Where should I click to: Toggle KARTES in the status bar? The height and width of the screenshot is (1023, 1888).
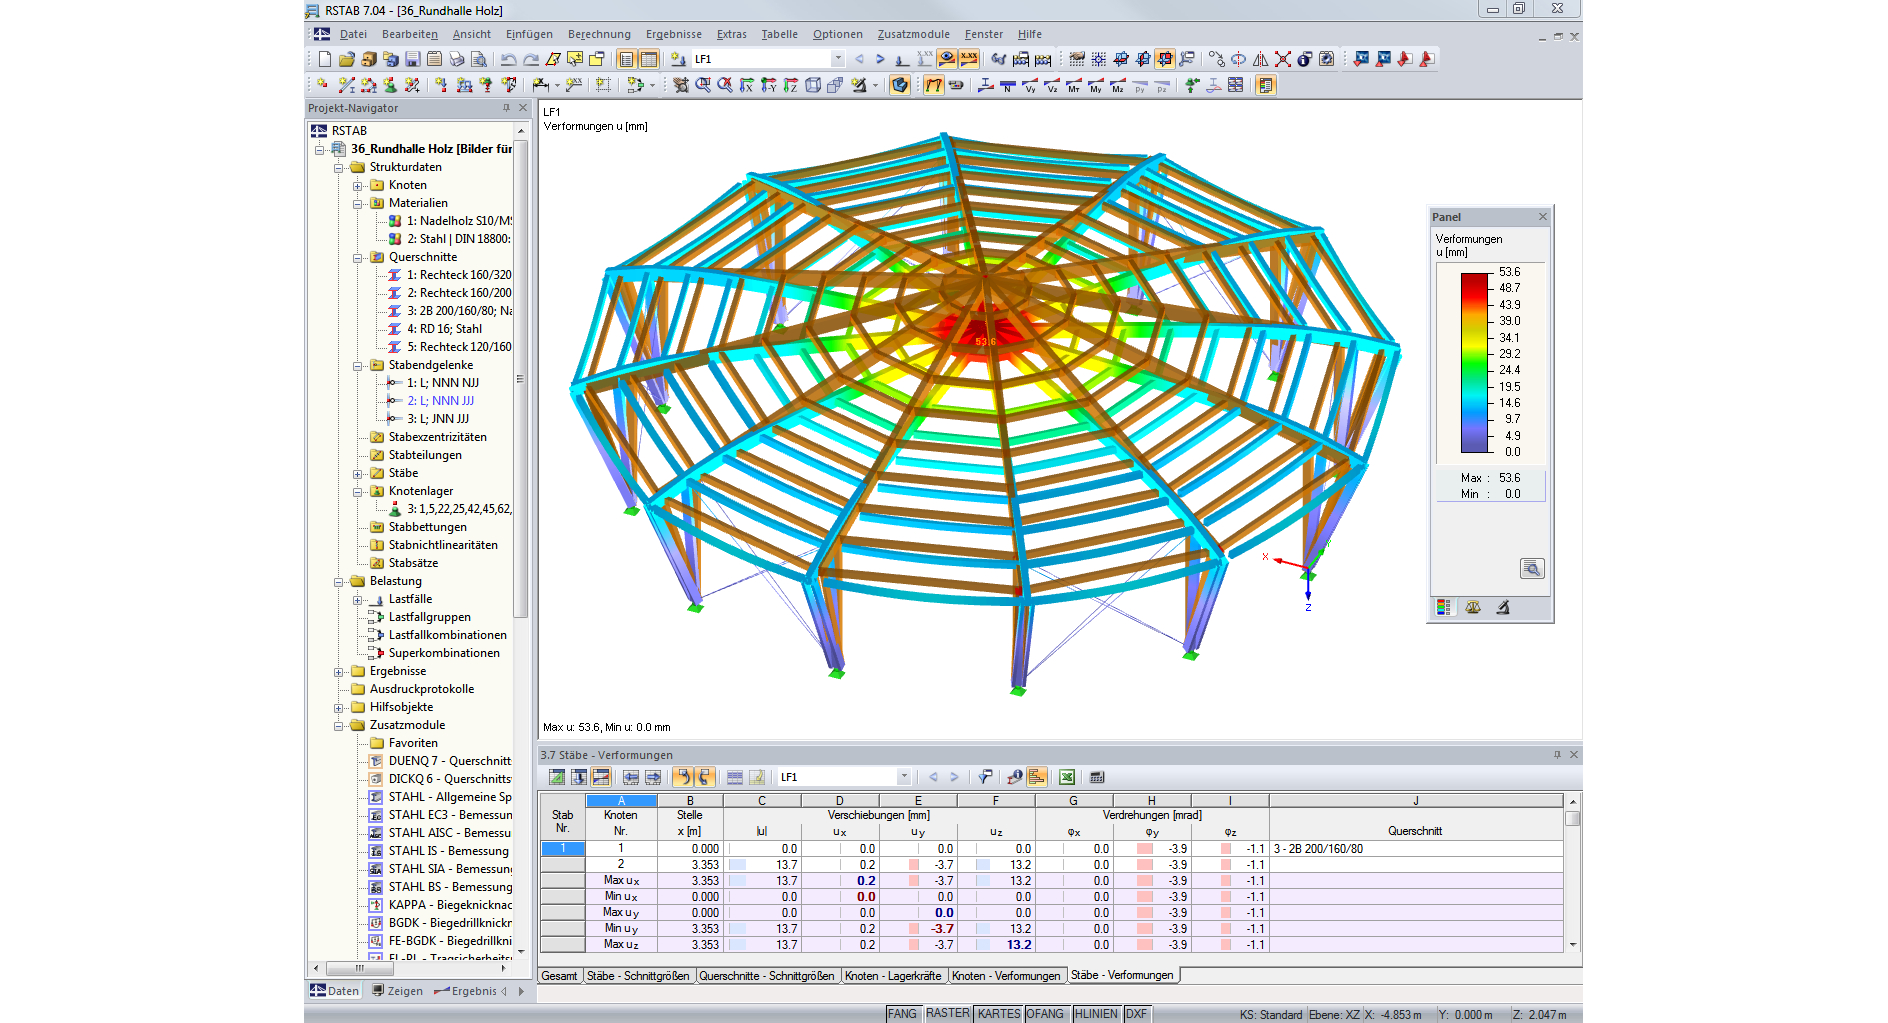click(999, 1014)
